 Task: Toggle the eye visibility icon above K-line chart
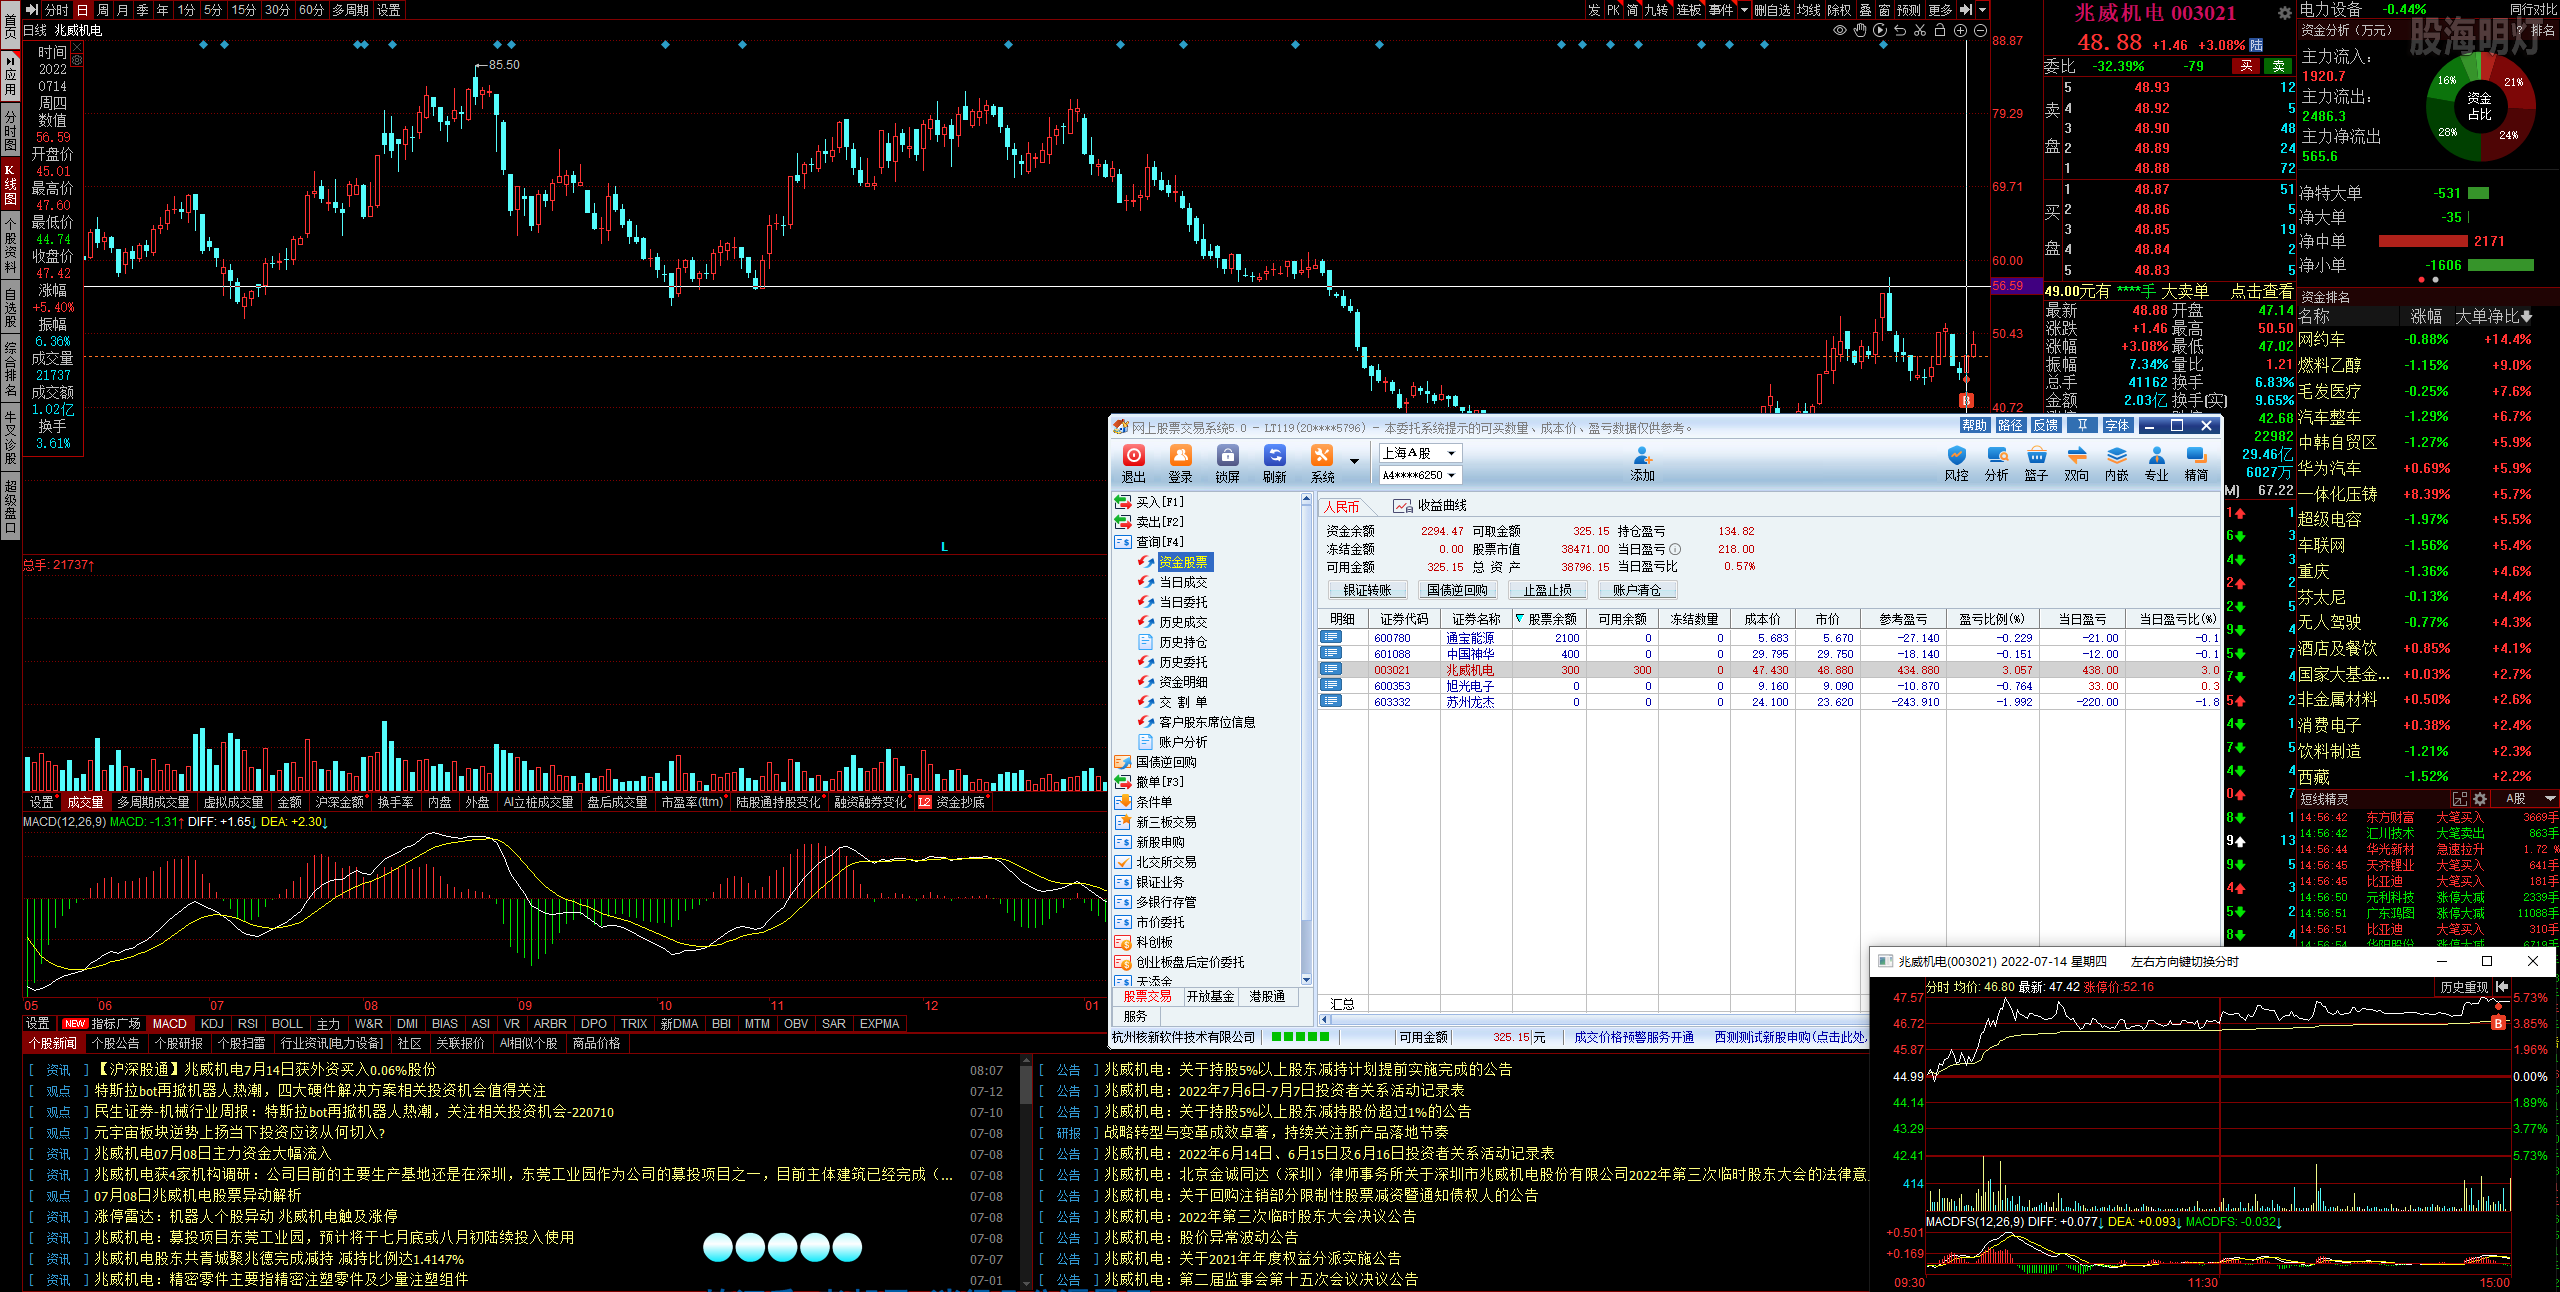1840,30
